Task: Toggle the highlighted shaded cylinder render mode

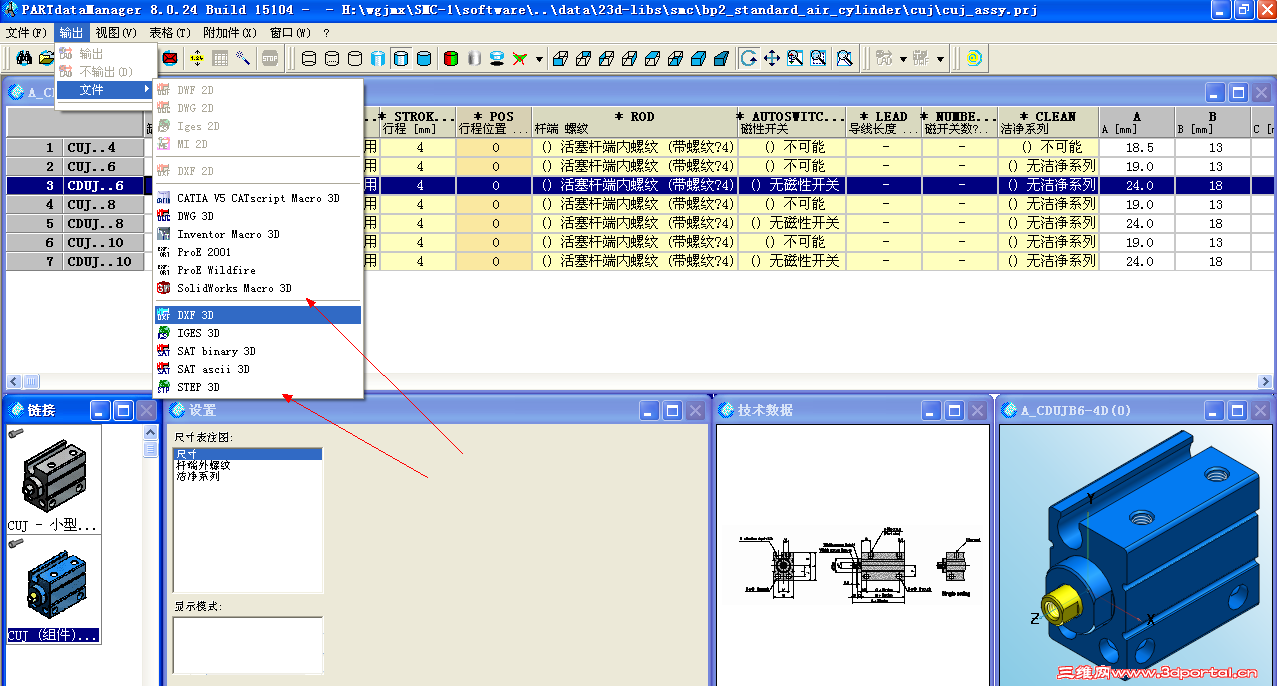Action: 403,58
